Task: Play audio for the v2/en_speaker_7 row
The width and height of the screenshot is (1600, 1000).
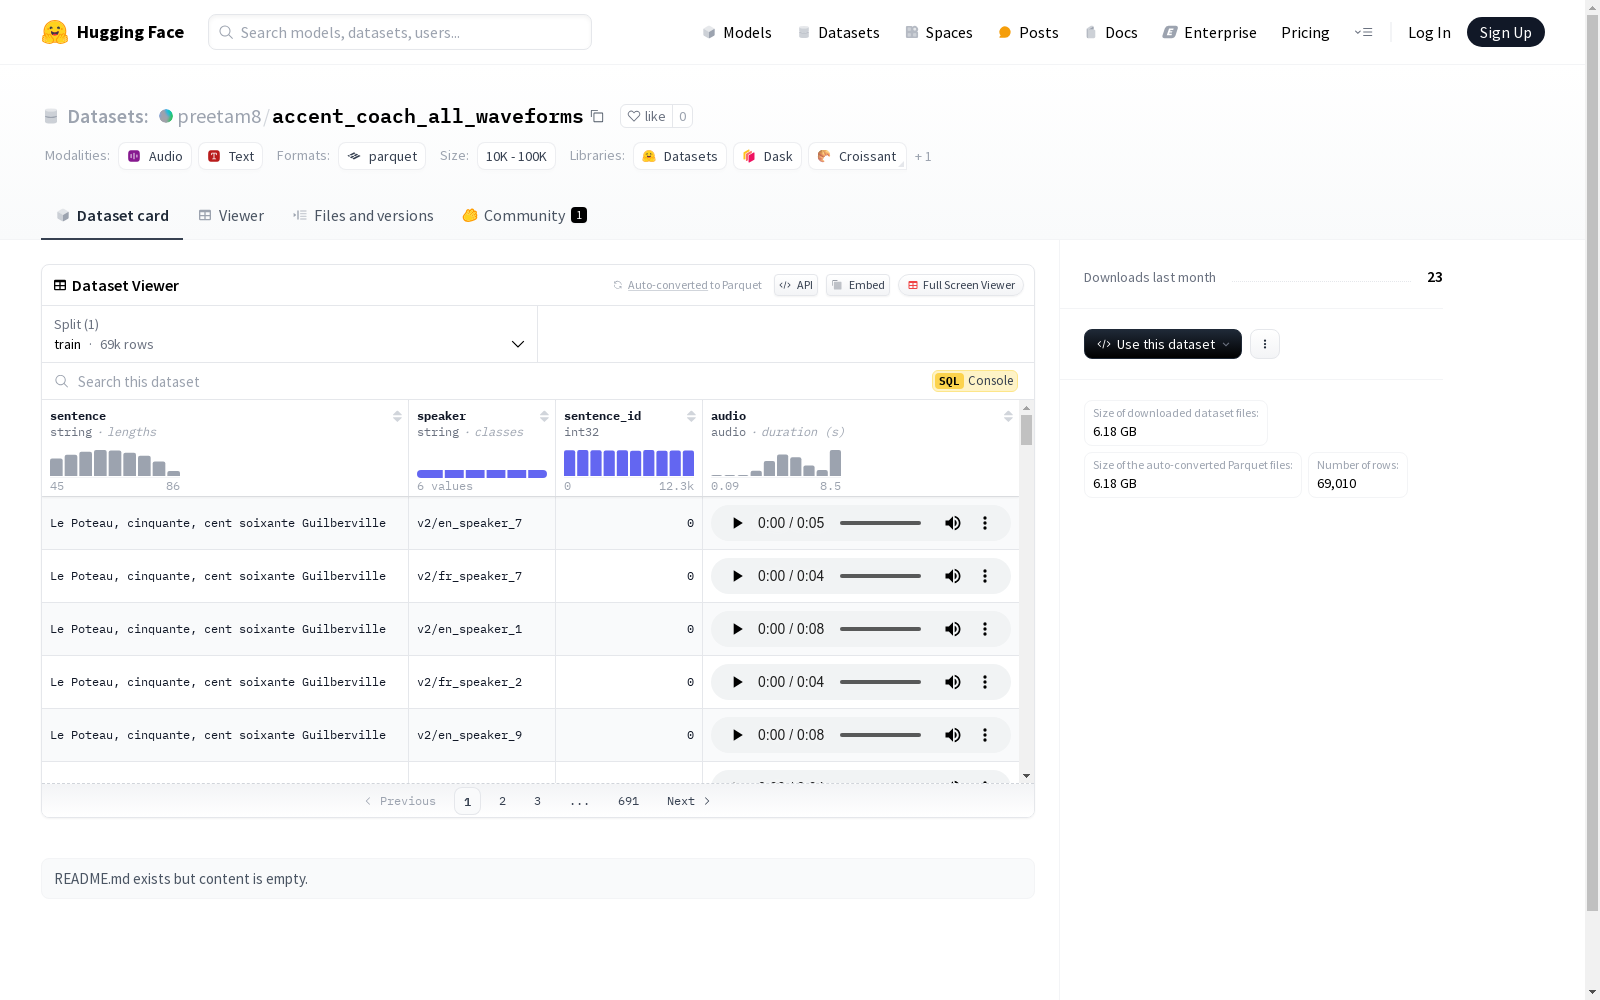Action: point(737,523)
